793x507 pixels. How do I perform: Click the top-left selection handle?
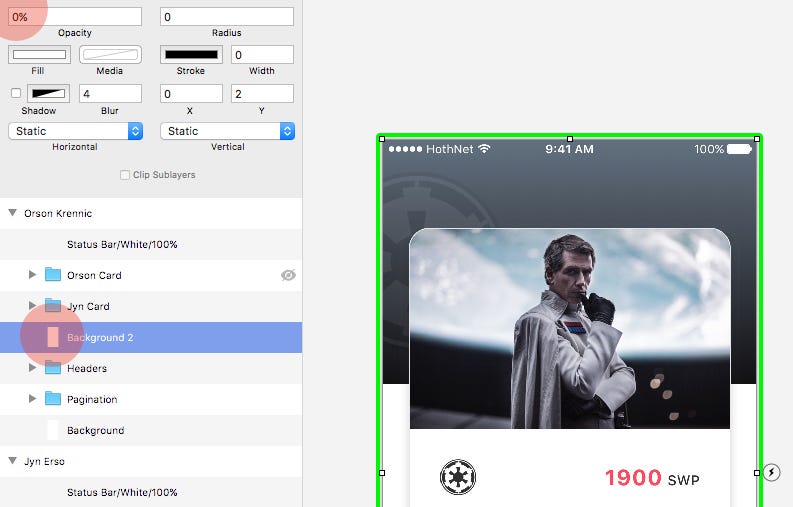(382, 139)
